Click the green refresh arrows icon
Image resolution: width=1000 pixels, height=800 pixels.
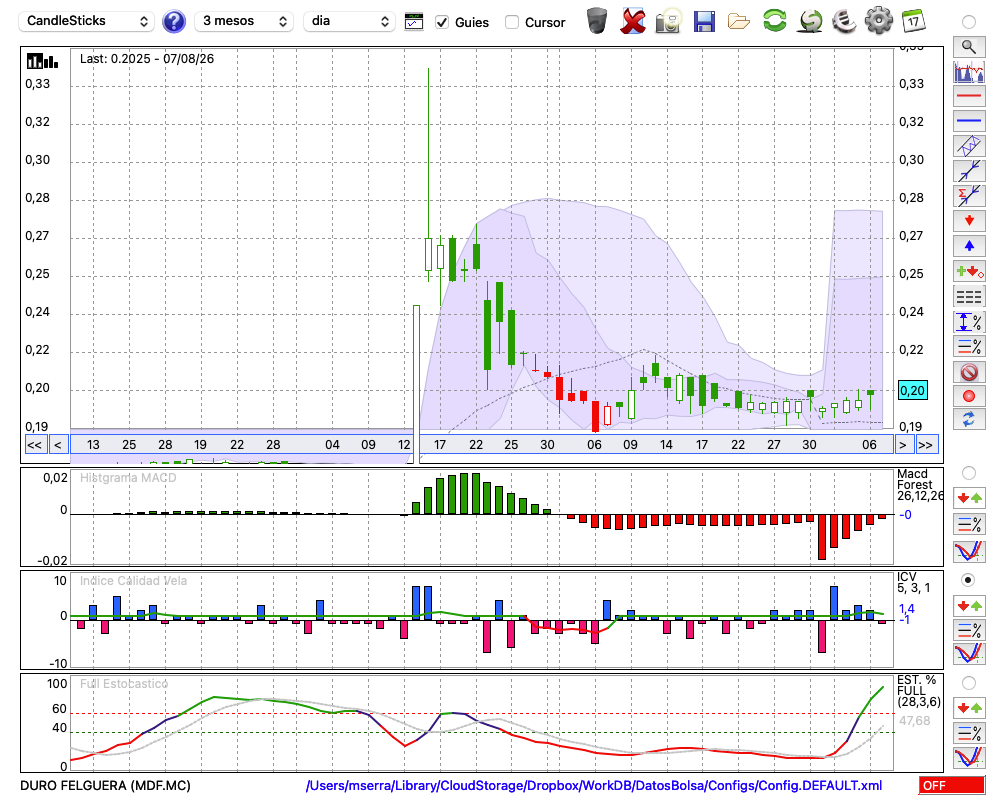tap(774, 20)
